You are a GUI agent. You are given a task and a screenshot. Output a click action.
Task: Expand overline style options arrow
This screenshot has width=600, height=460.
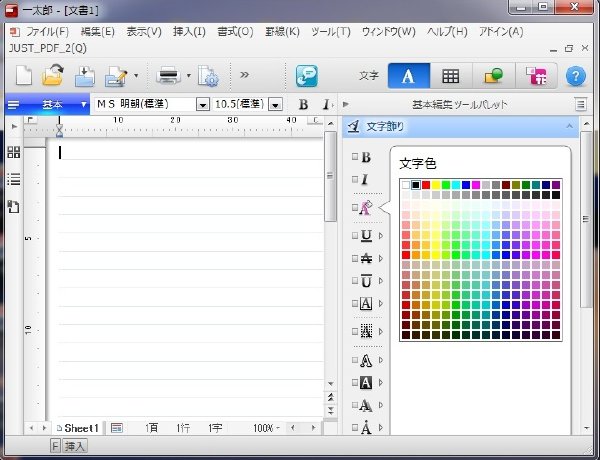click(381, 281)
